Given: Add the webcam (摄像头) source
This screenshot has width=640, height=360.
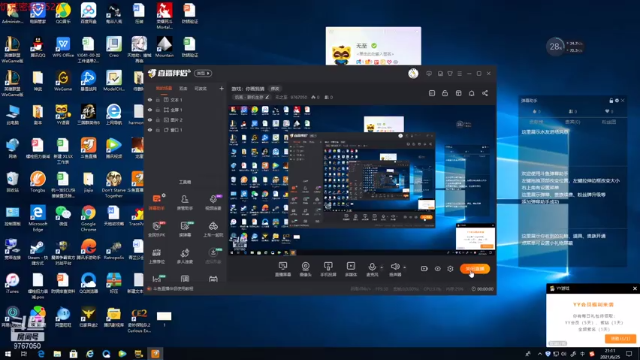Looking at the screenshot, I should tap(305, 269).
